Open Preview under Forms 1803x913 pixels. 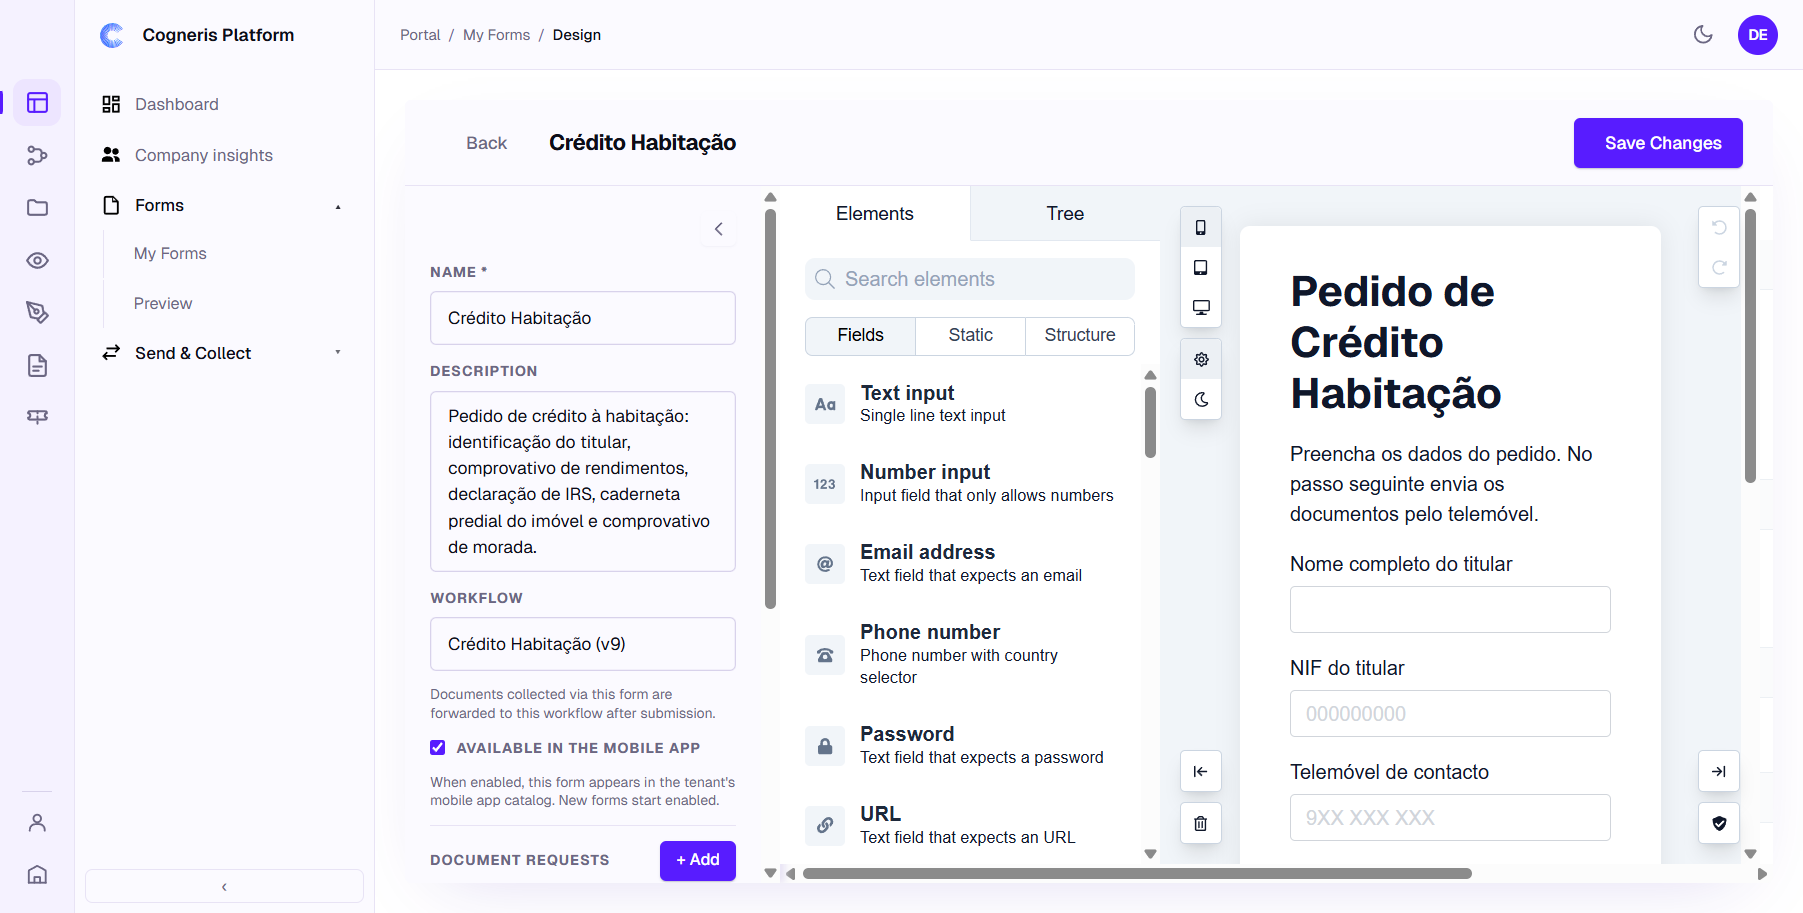tap(163, 304)
